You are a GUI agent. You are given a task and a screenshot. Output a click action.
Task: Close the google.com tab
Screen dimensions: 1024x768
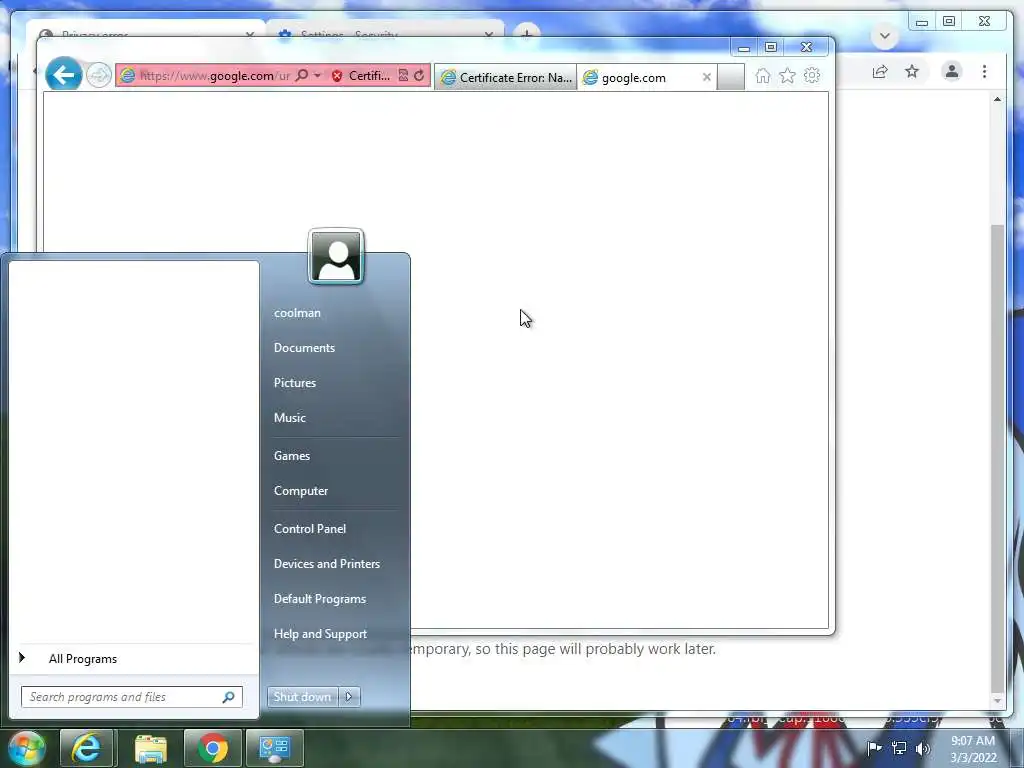707,77
